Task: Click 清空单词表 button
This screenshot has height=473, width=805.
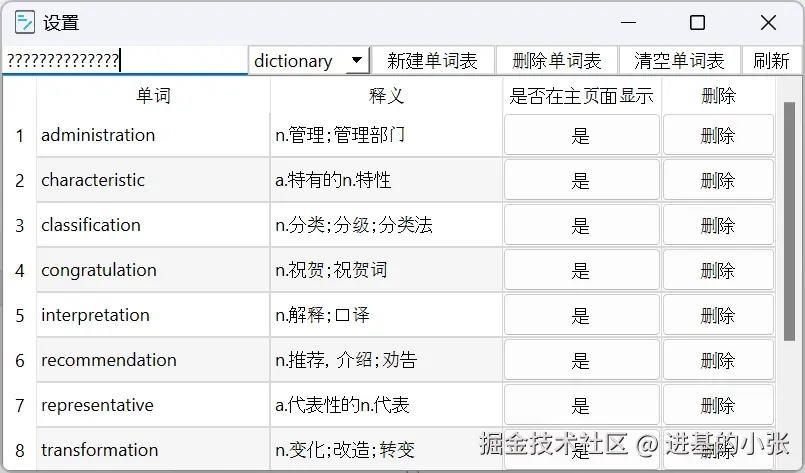Action: click(x=679, y=61)
